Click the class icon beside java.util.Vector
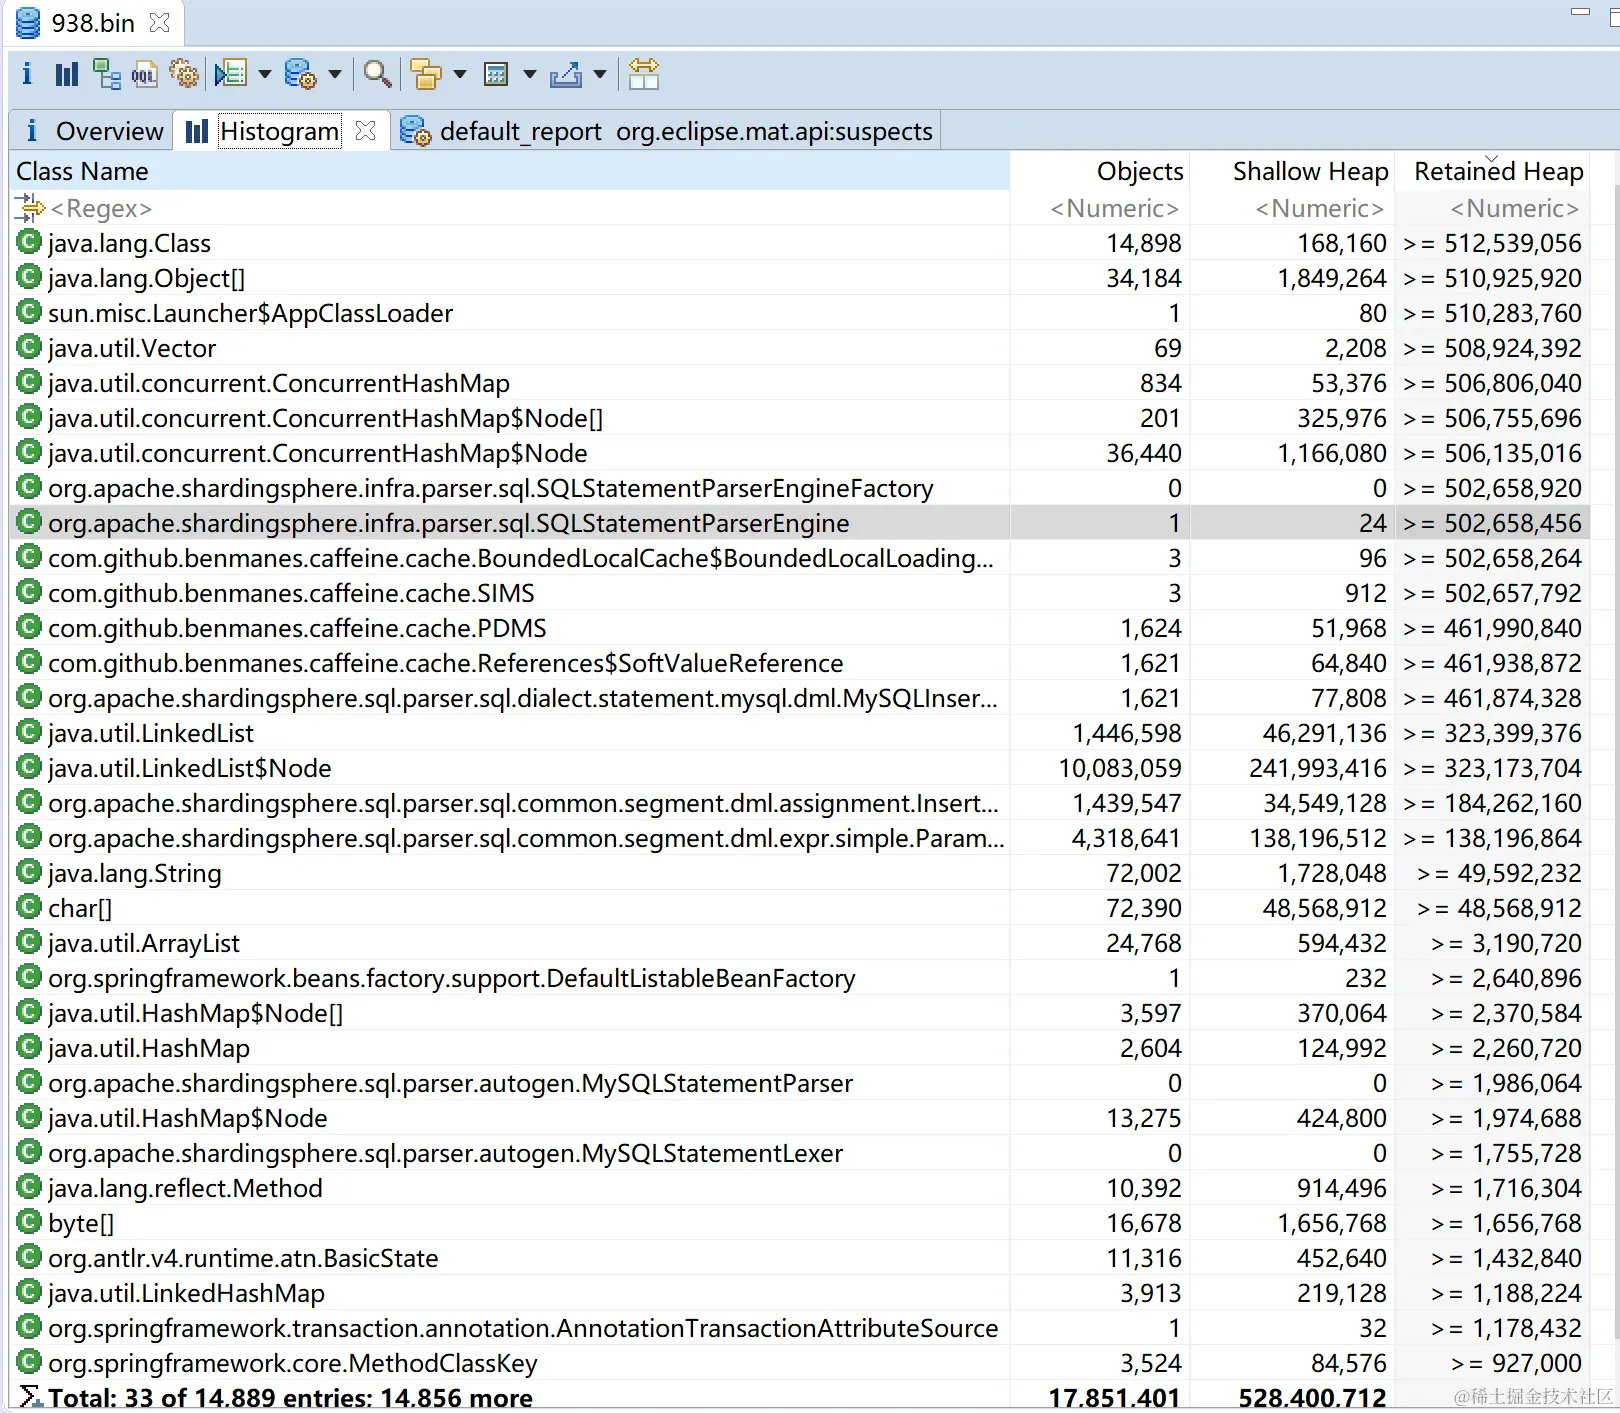 [29, 347]
